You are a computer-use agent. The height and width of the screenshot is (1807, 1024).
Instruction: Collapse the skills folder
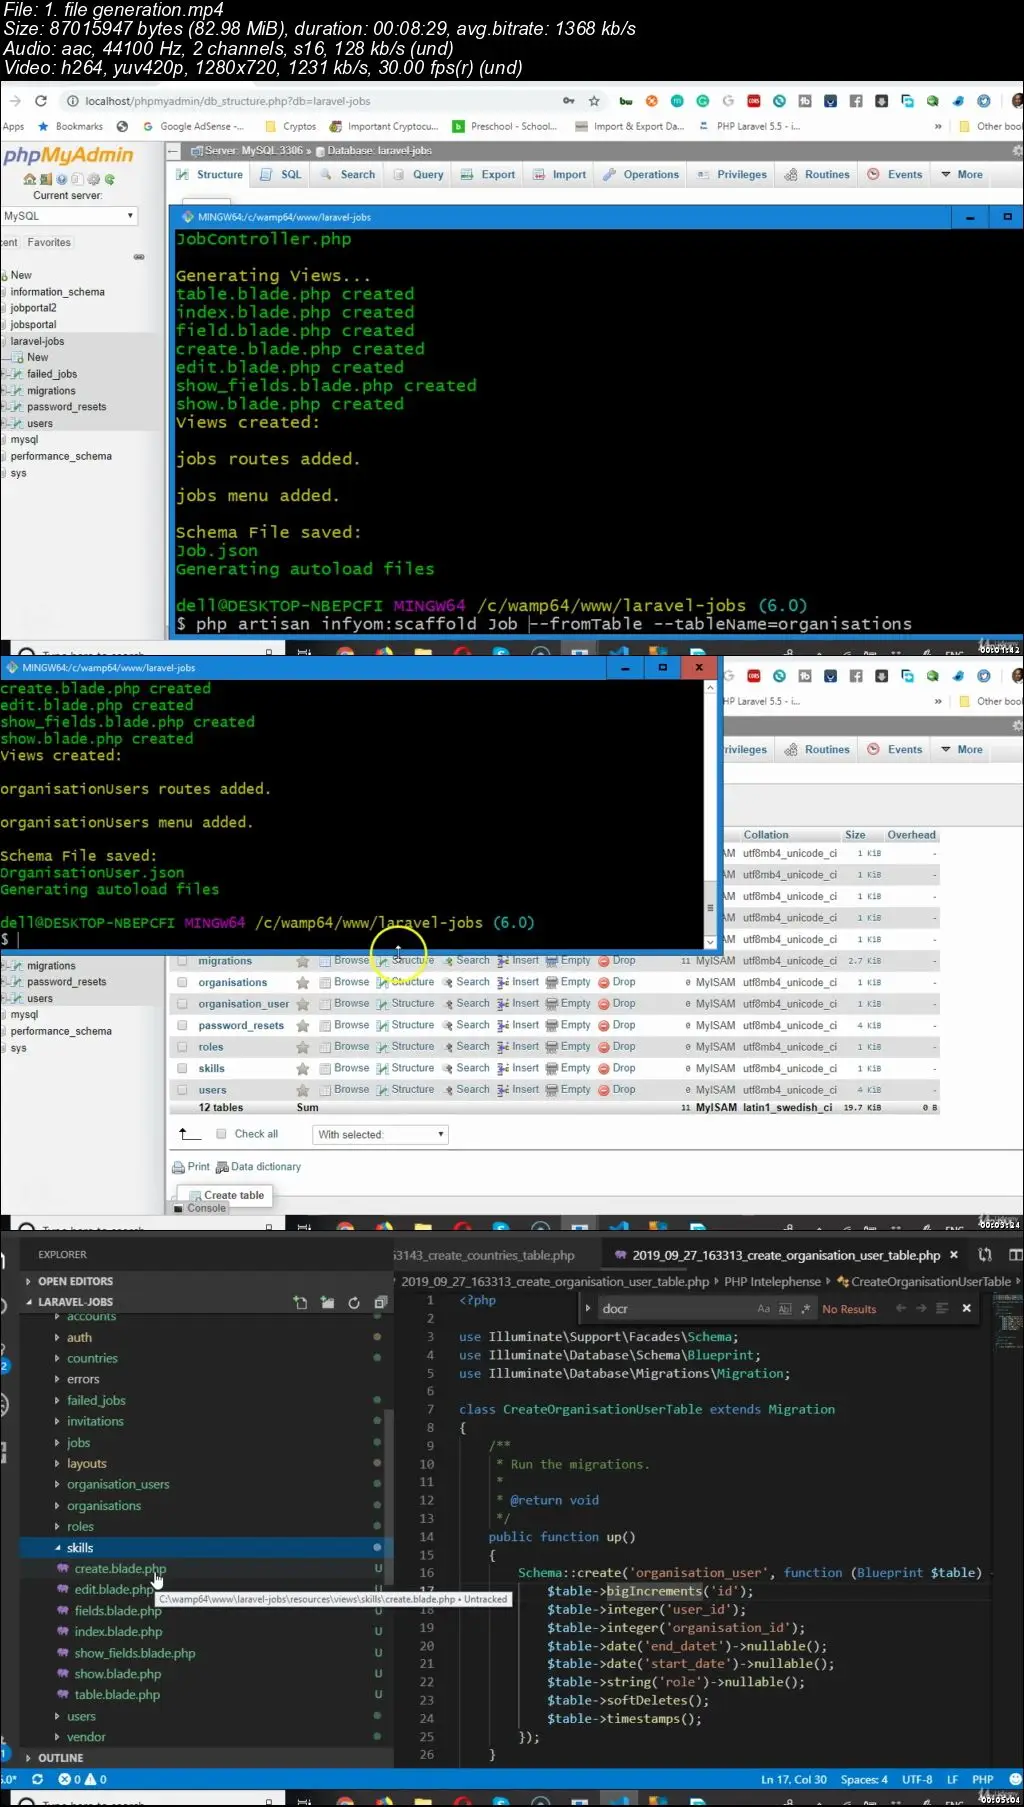[x=80, y=1548]
